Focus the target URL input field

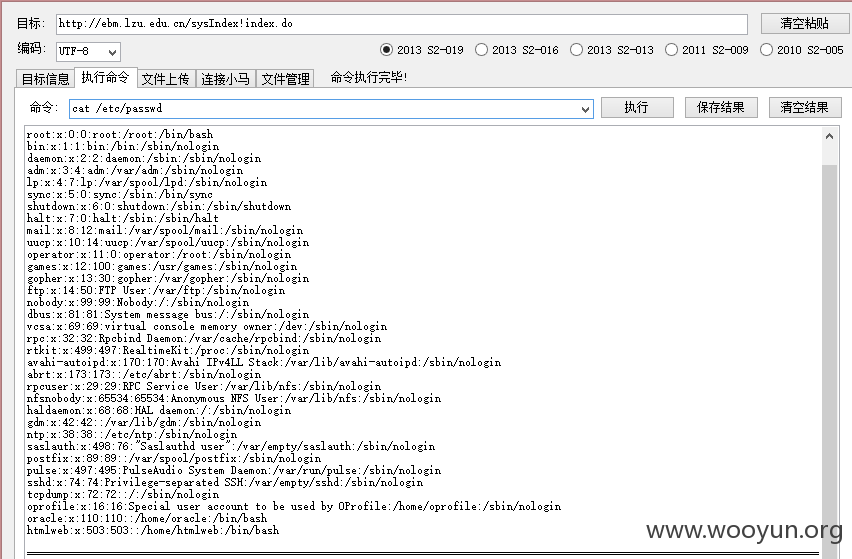click(x=402, y=24)
